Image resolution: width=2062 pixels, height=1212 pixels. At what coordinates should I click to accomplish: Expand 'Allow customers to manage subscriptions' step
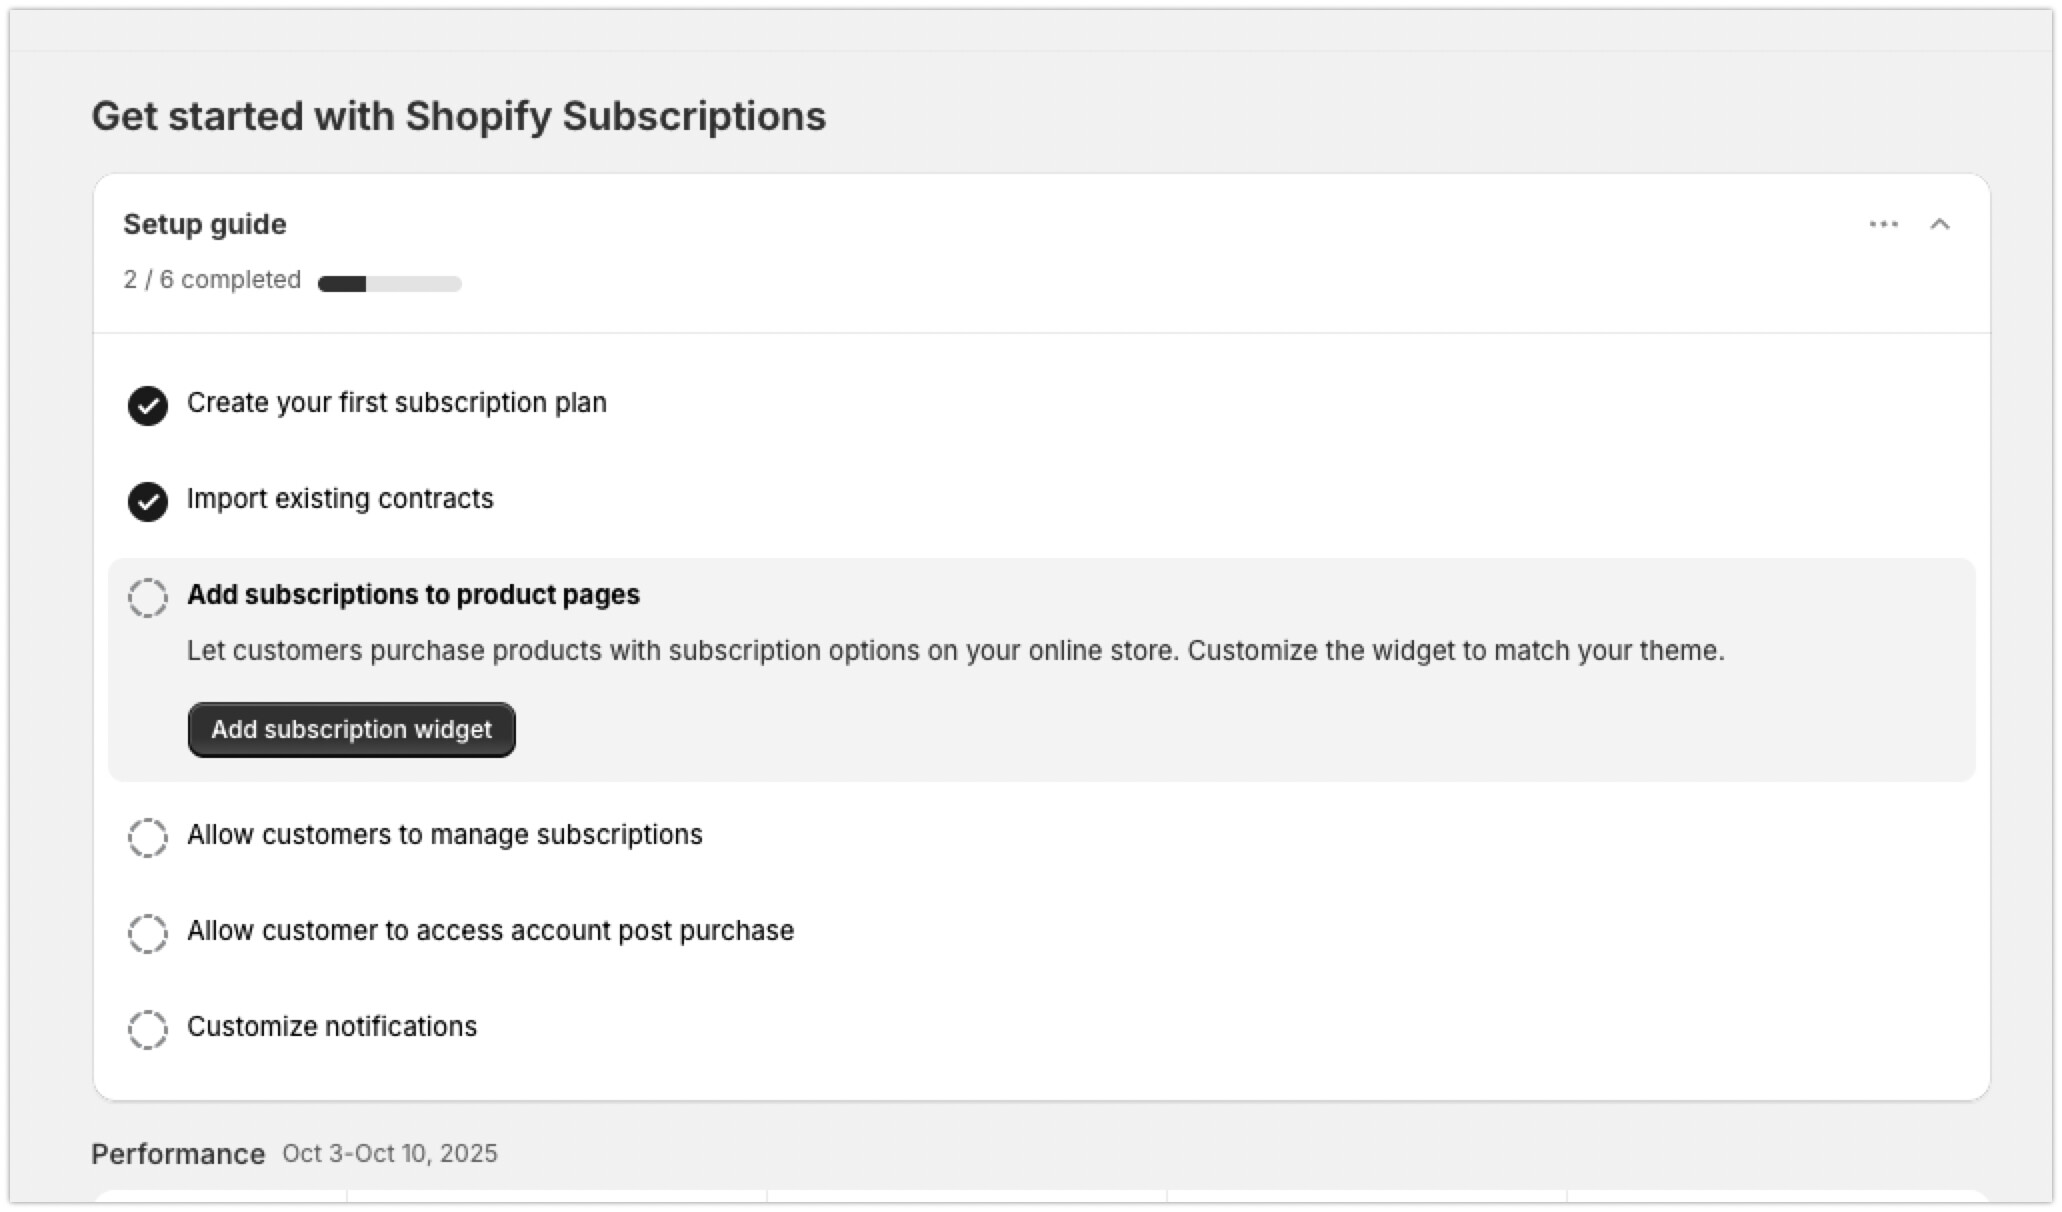[x=444, y=835]
